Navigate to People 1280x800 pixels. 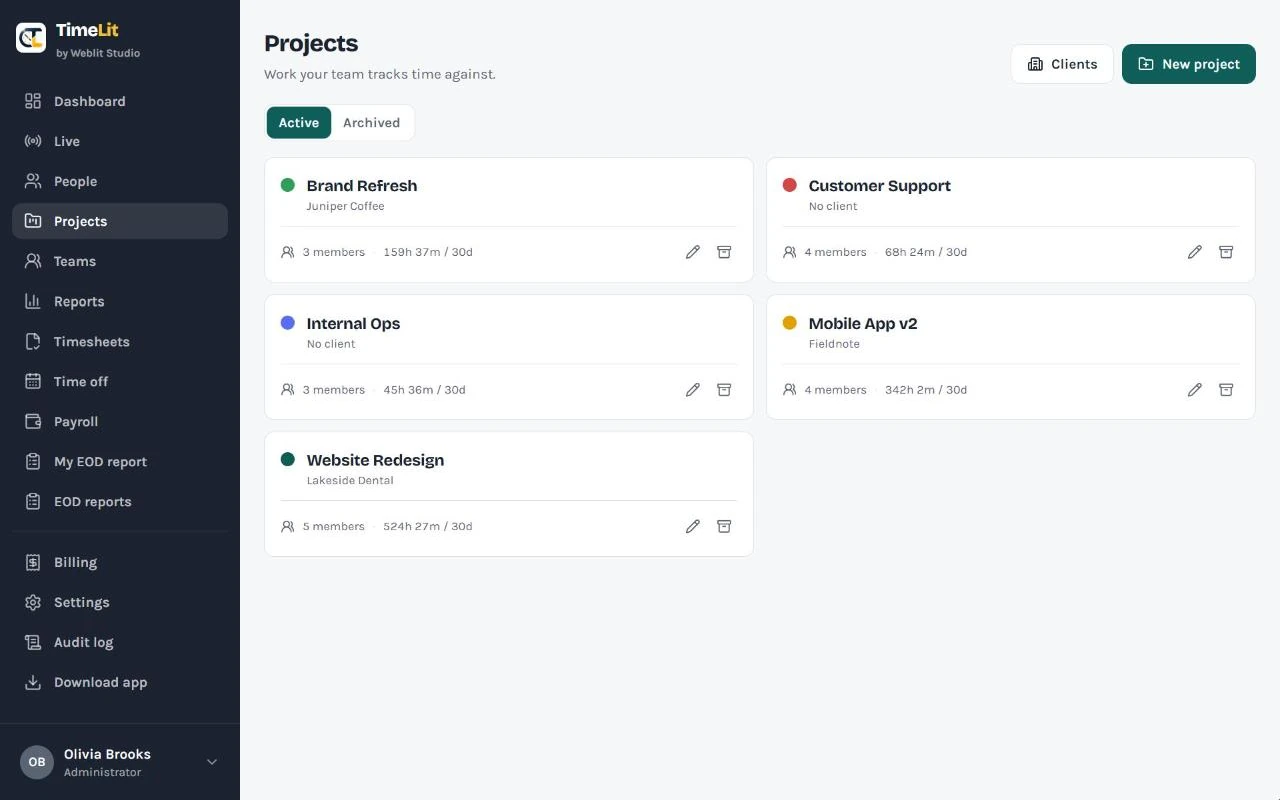tap(120, 181)
